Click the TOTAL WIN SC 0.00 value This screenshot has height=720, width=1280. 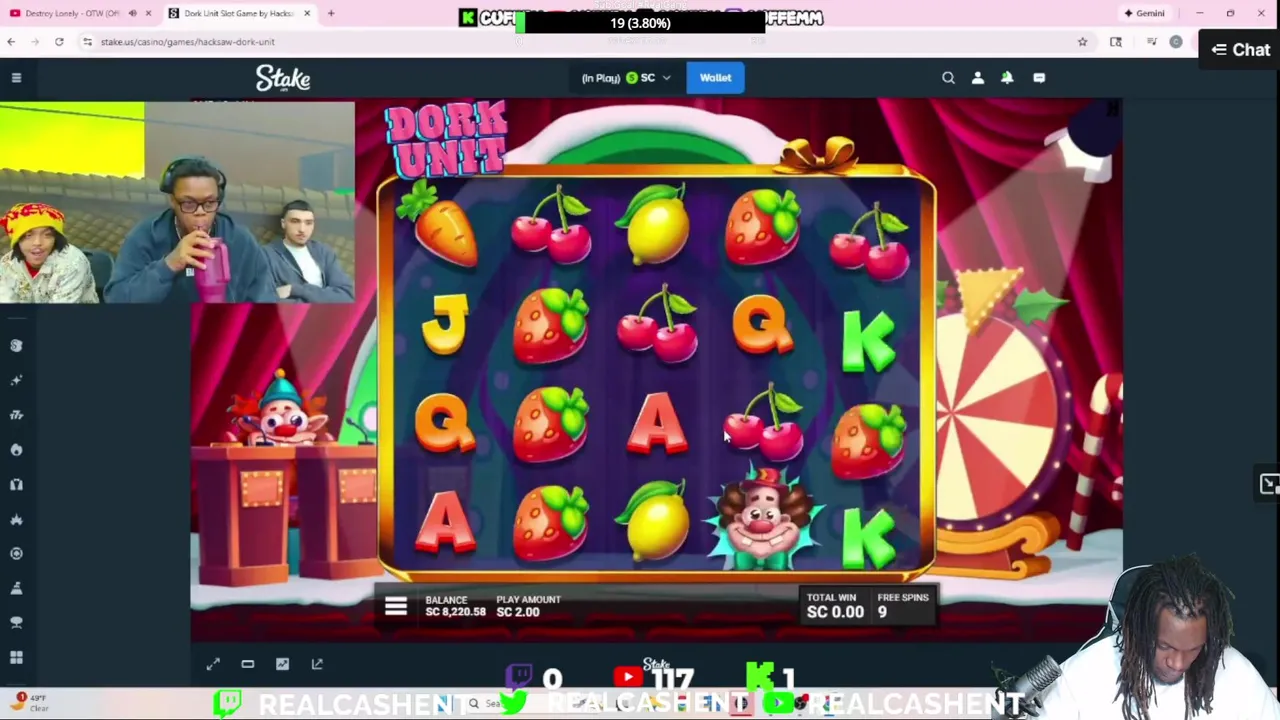click(x=835, y=612)
